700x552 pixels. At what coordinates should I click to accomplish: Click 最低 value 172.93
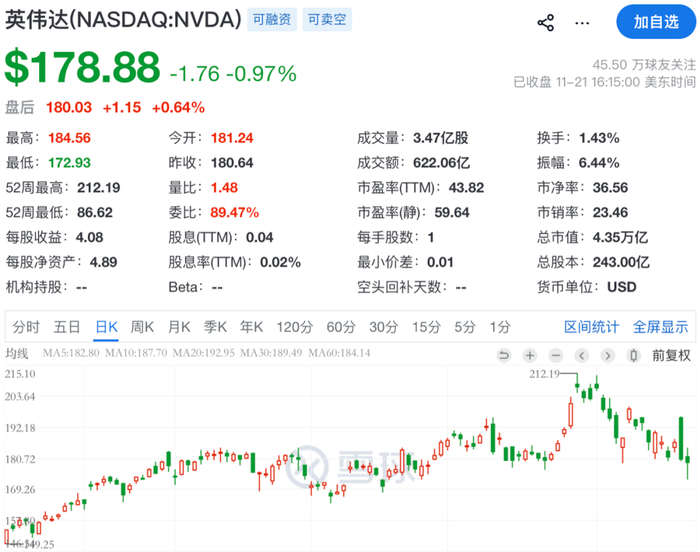(69, 163)
